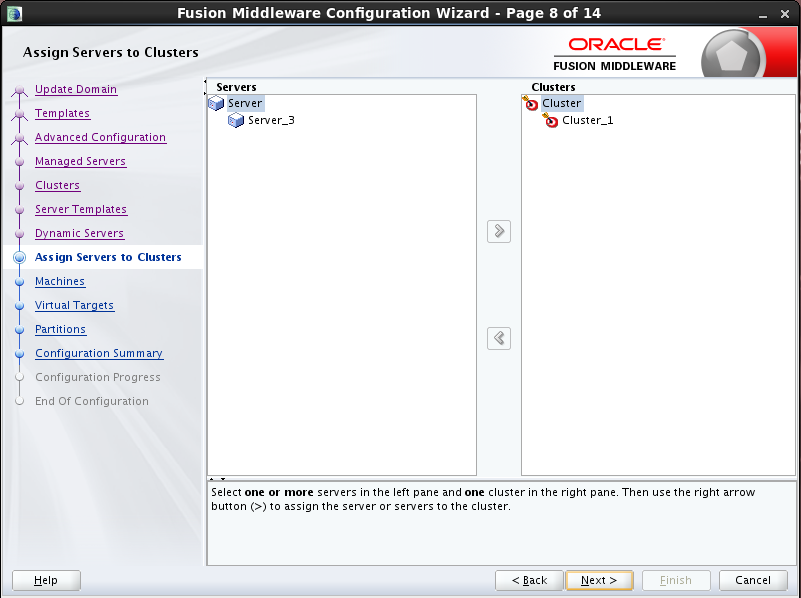Open the Virtual Targets step
The width and height of the screenshot is (801, 598).
74,305
